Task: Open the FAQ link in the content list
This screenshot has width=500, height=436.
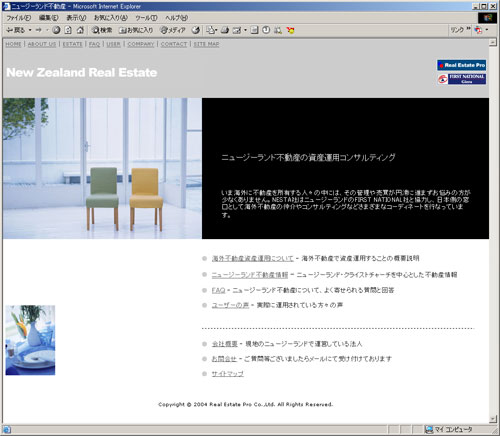Action: (218, 290)
